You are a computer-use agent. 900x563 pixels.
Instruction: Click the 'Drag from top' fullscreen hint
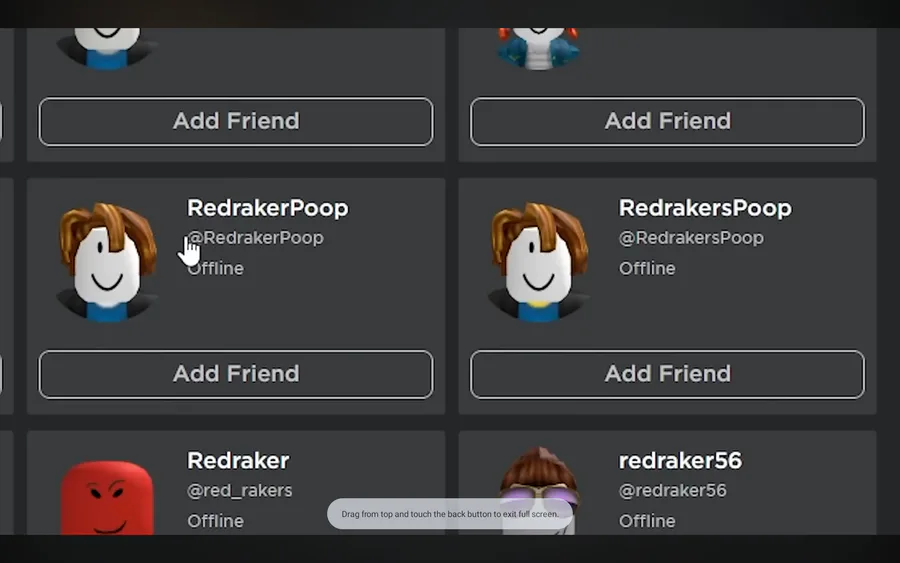tap(450, 514)
